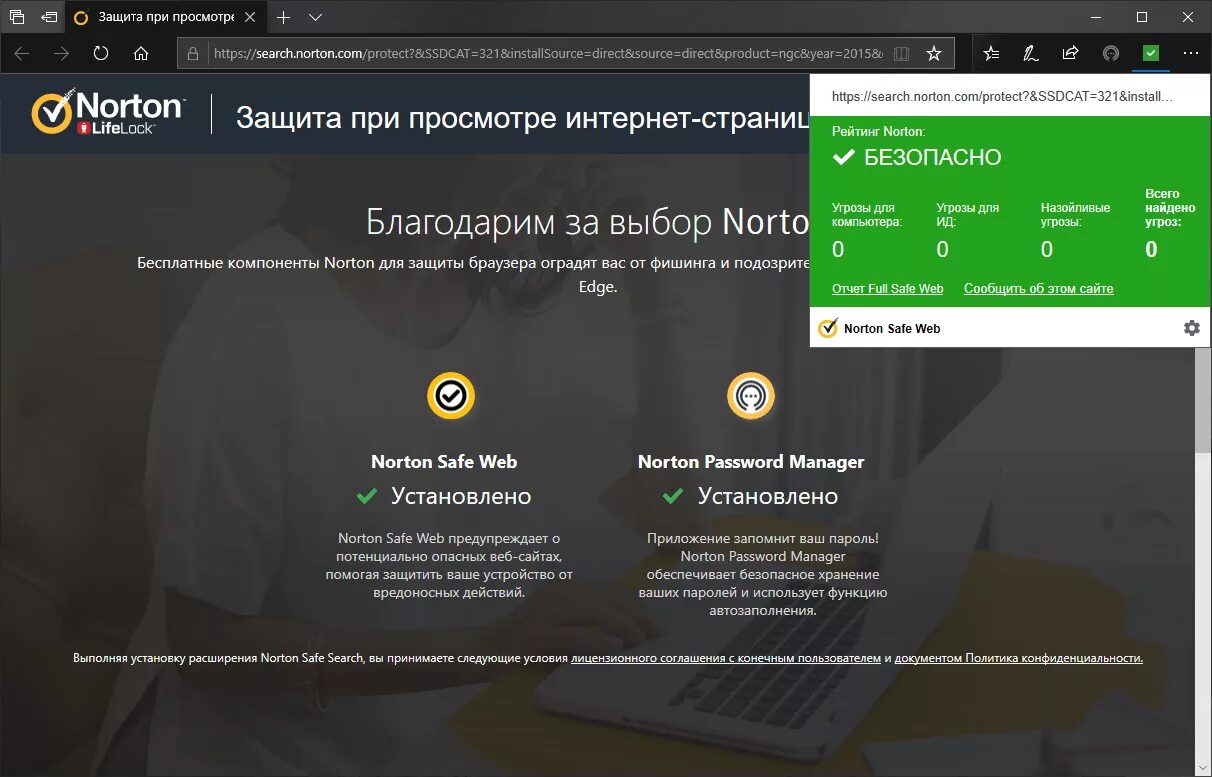
Task: Click Благодарим за выбор Norton heading
Action: pyautogui.click(x=587, y=221)
